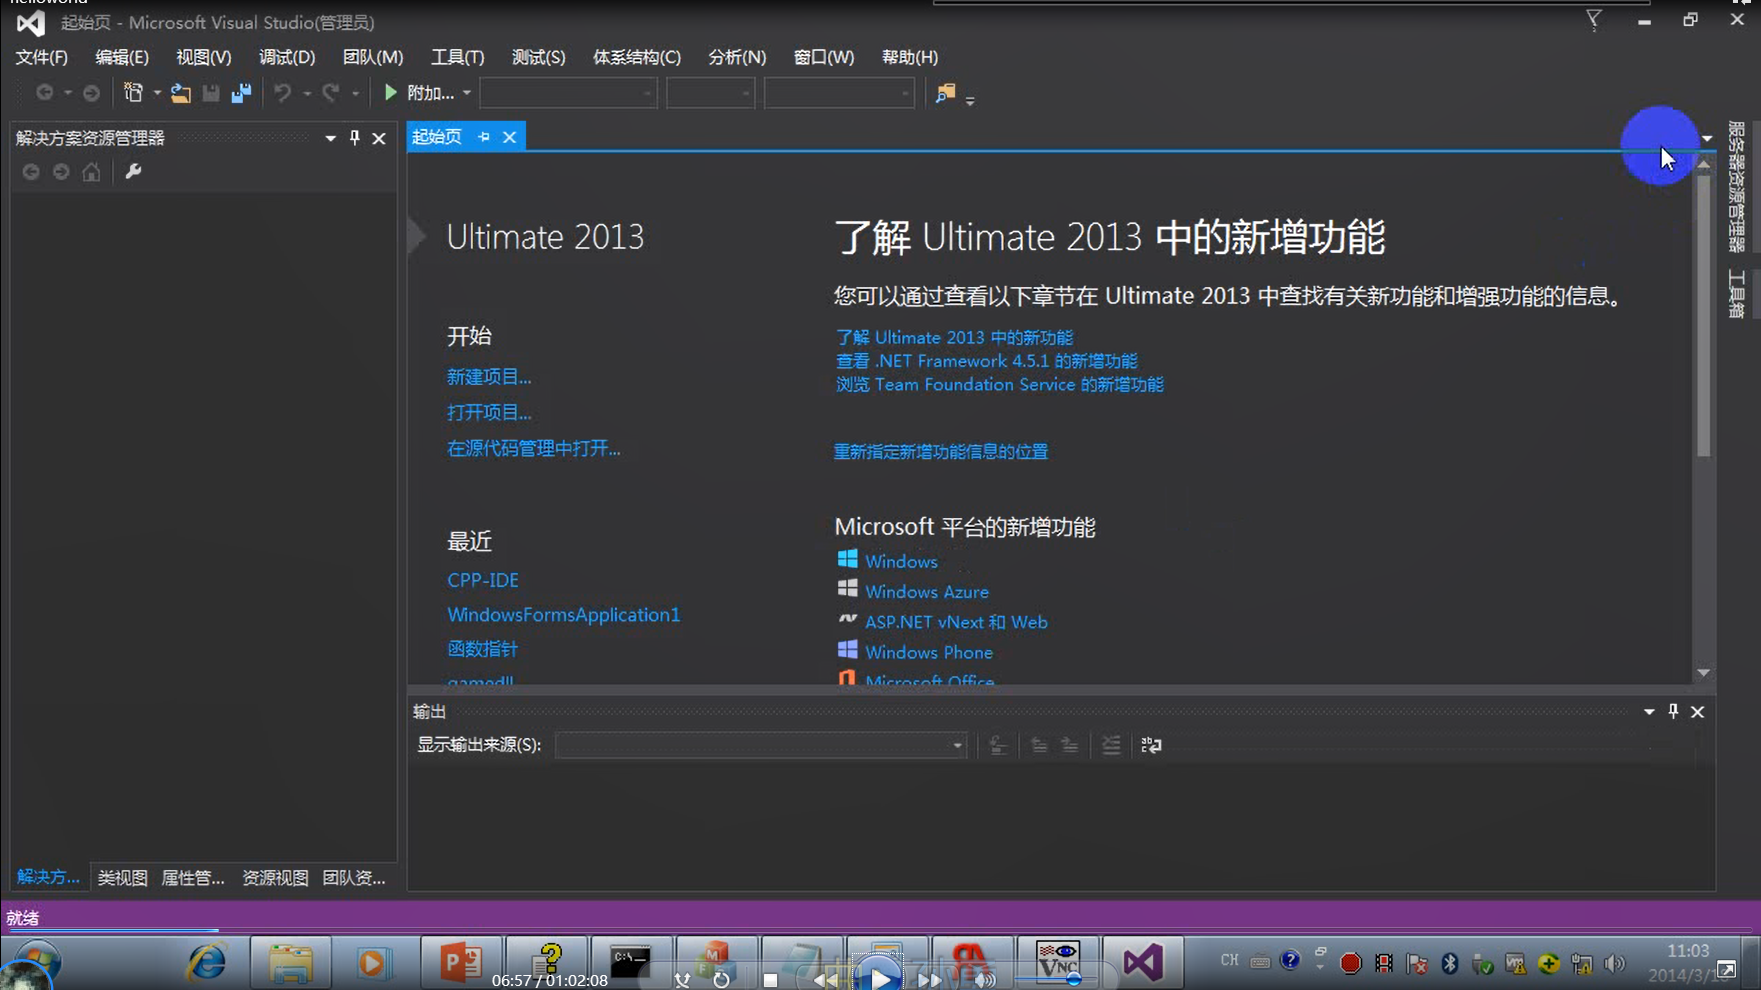Screen dimensions: 1761x990
Task: Click the Feedback funnel icon in title bar
Action: pyautogui.click(x=1594, y=20)
